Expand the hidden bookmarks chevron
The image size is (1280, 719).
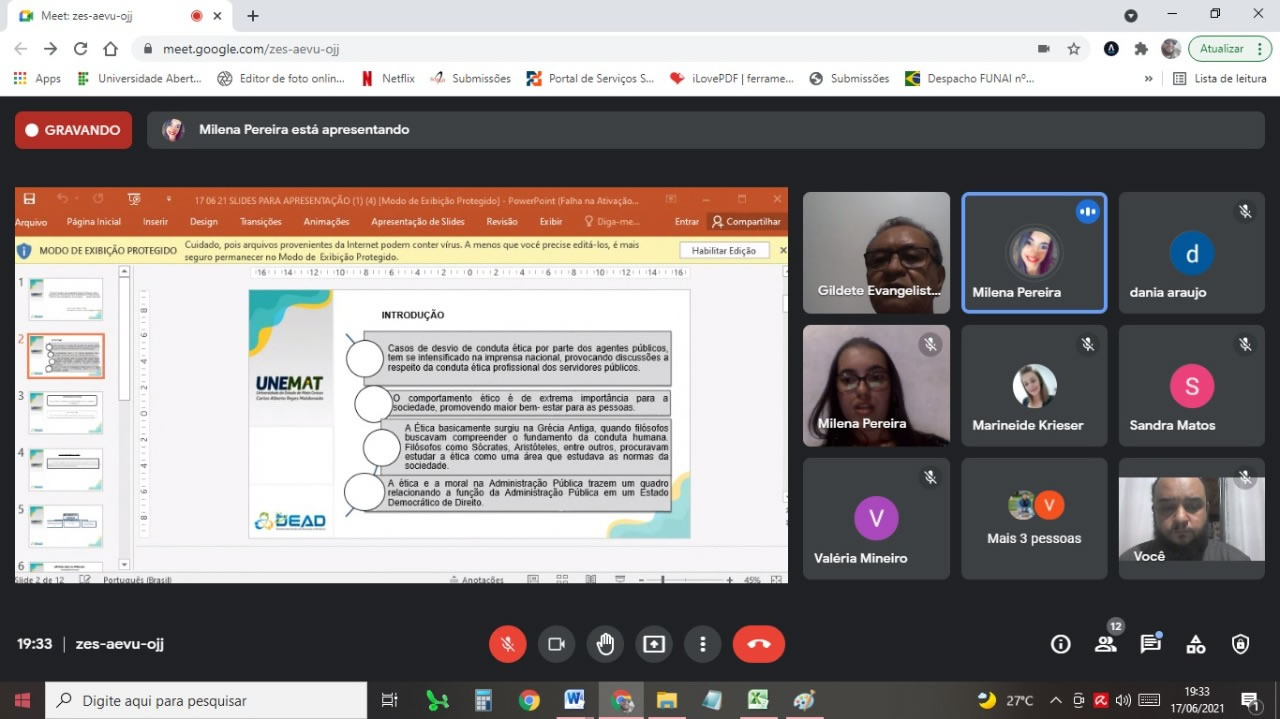pos(1148,78)
